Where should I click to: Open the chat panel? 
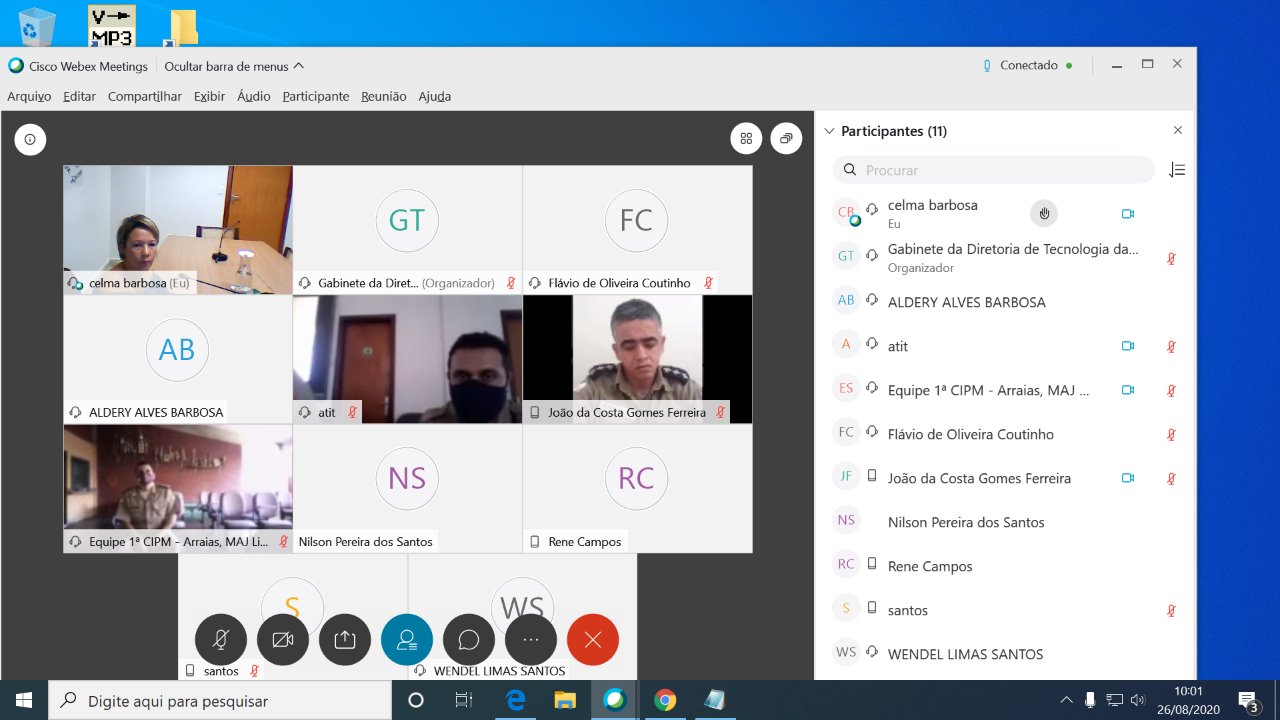(x=469, y=640)
